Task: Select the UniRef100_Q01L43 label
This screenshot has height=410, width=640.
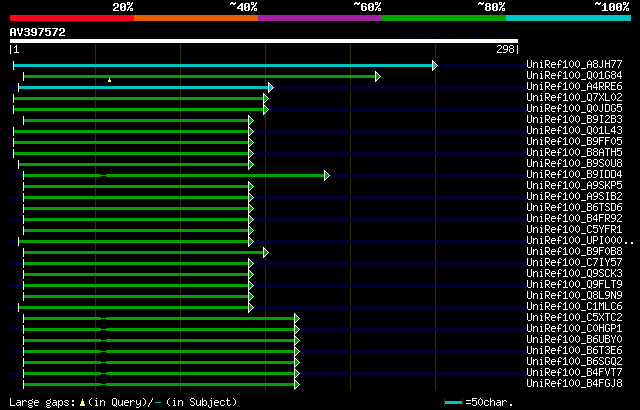Action: [x=574, y=131]
